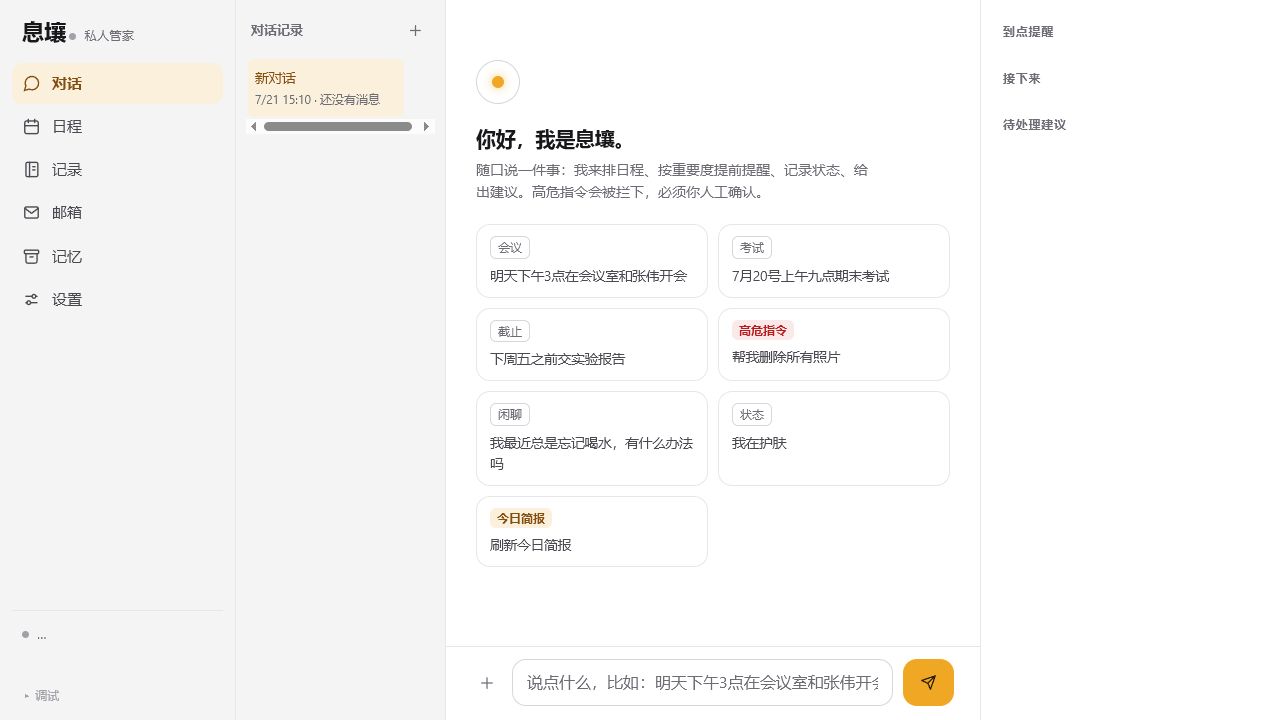
Task: Click the 接下来 section heading
Action: point(1022,79)
